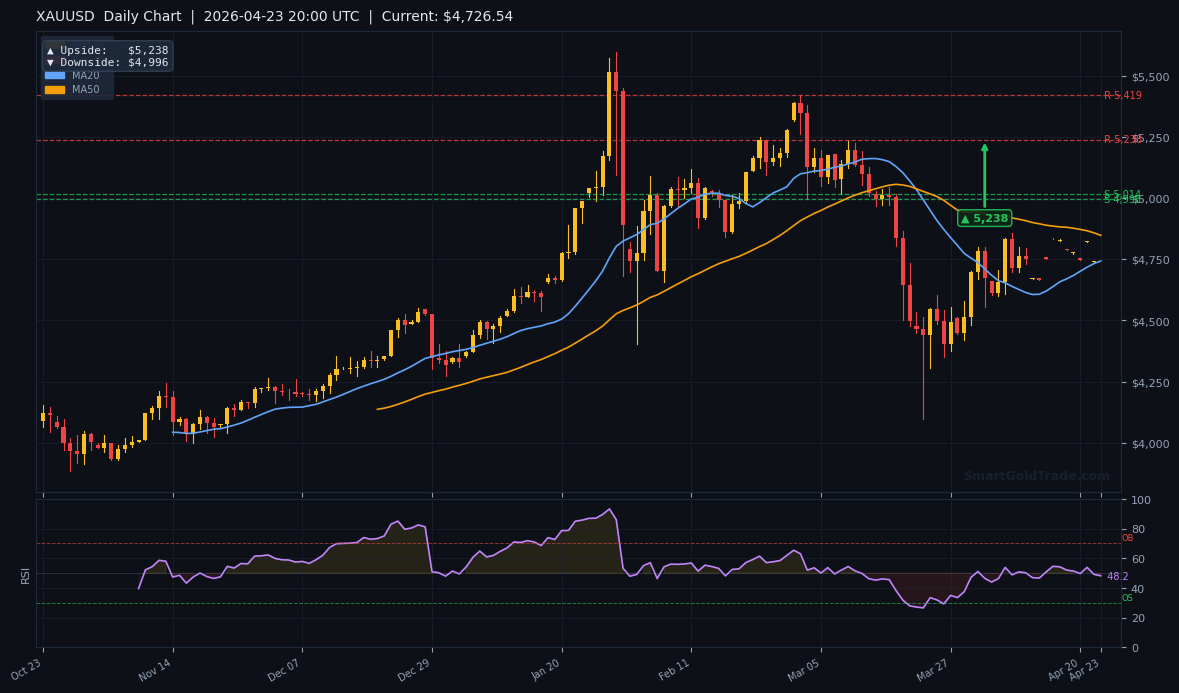The width and height of the screenshot is (1179, 693).
Task: Click the RSI label on the indicator panel
Action: tap(25, 576)
